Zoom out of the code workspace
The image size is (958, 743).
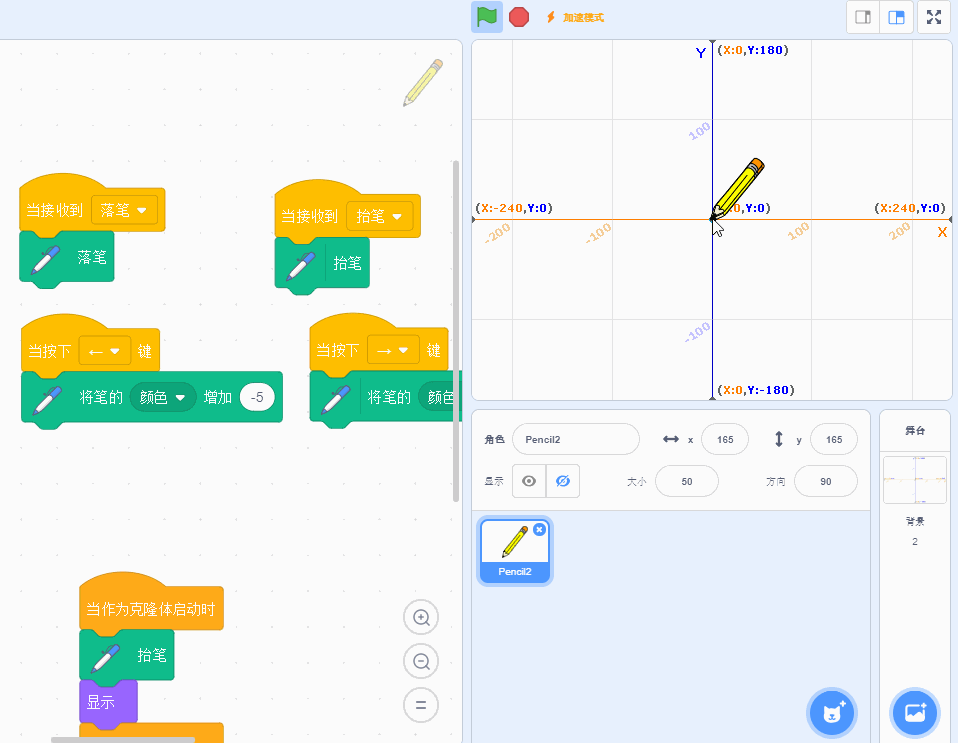pyautogui.click(x=421, y=661)
